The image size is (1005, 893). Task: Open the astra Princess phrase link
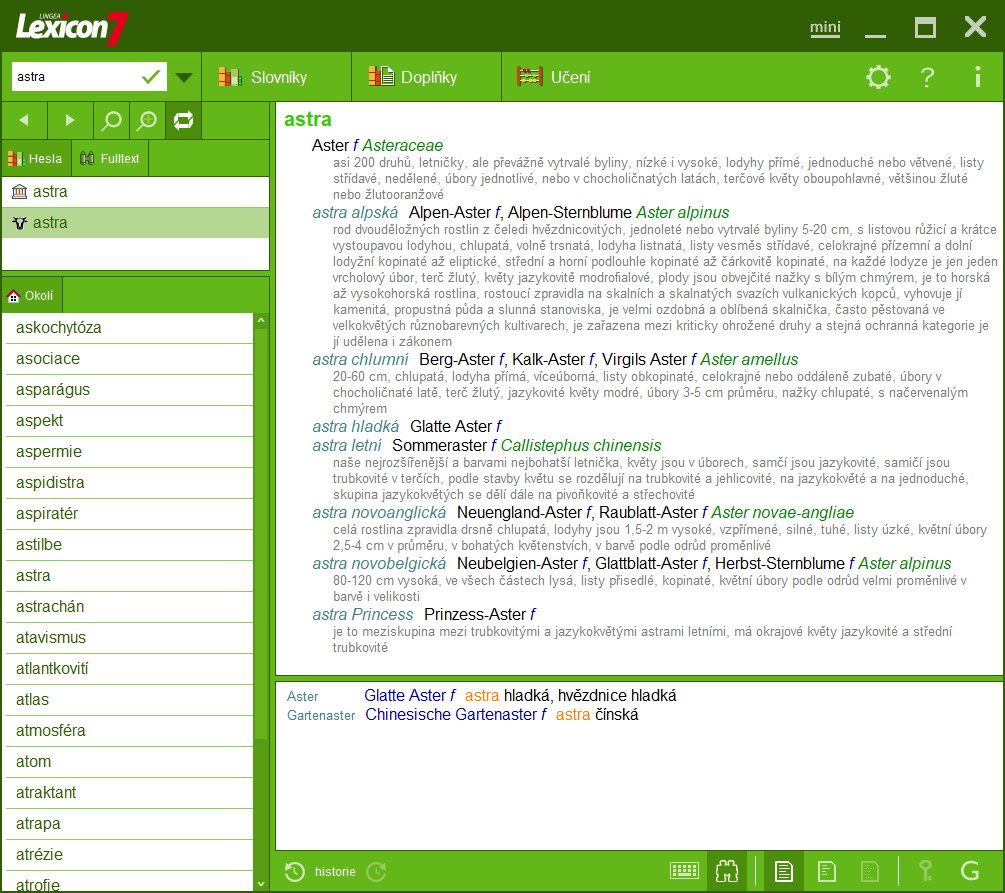click(x=363, y=615)
